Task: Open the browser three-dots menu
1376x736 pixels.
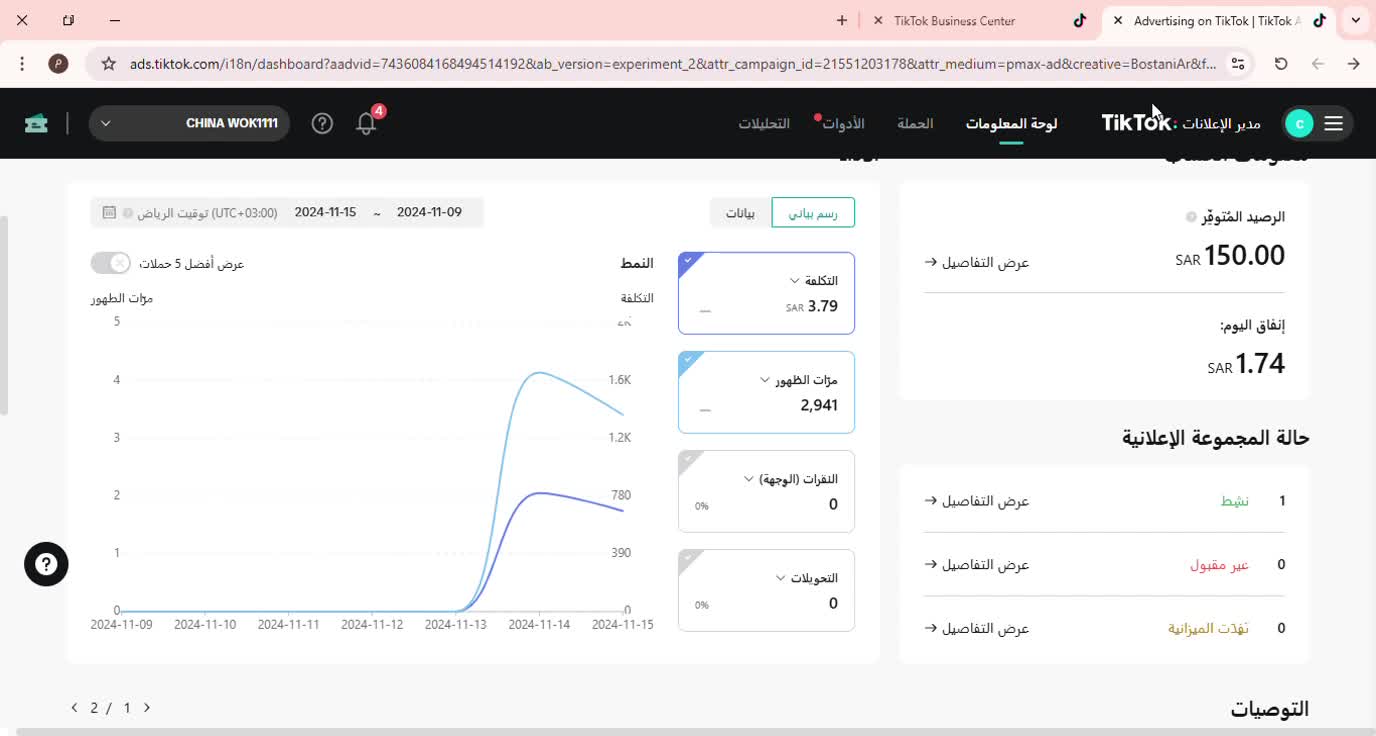Action: (22, 64)
